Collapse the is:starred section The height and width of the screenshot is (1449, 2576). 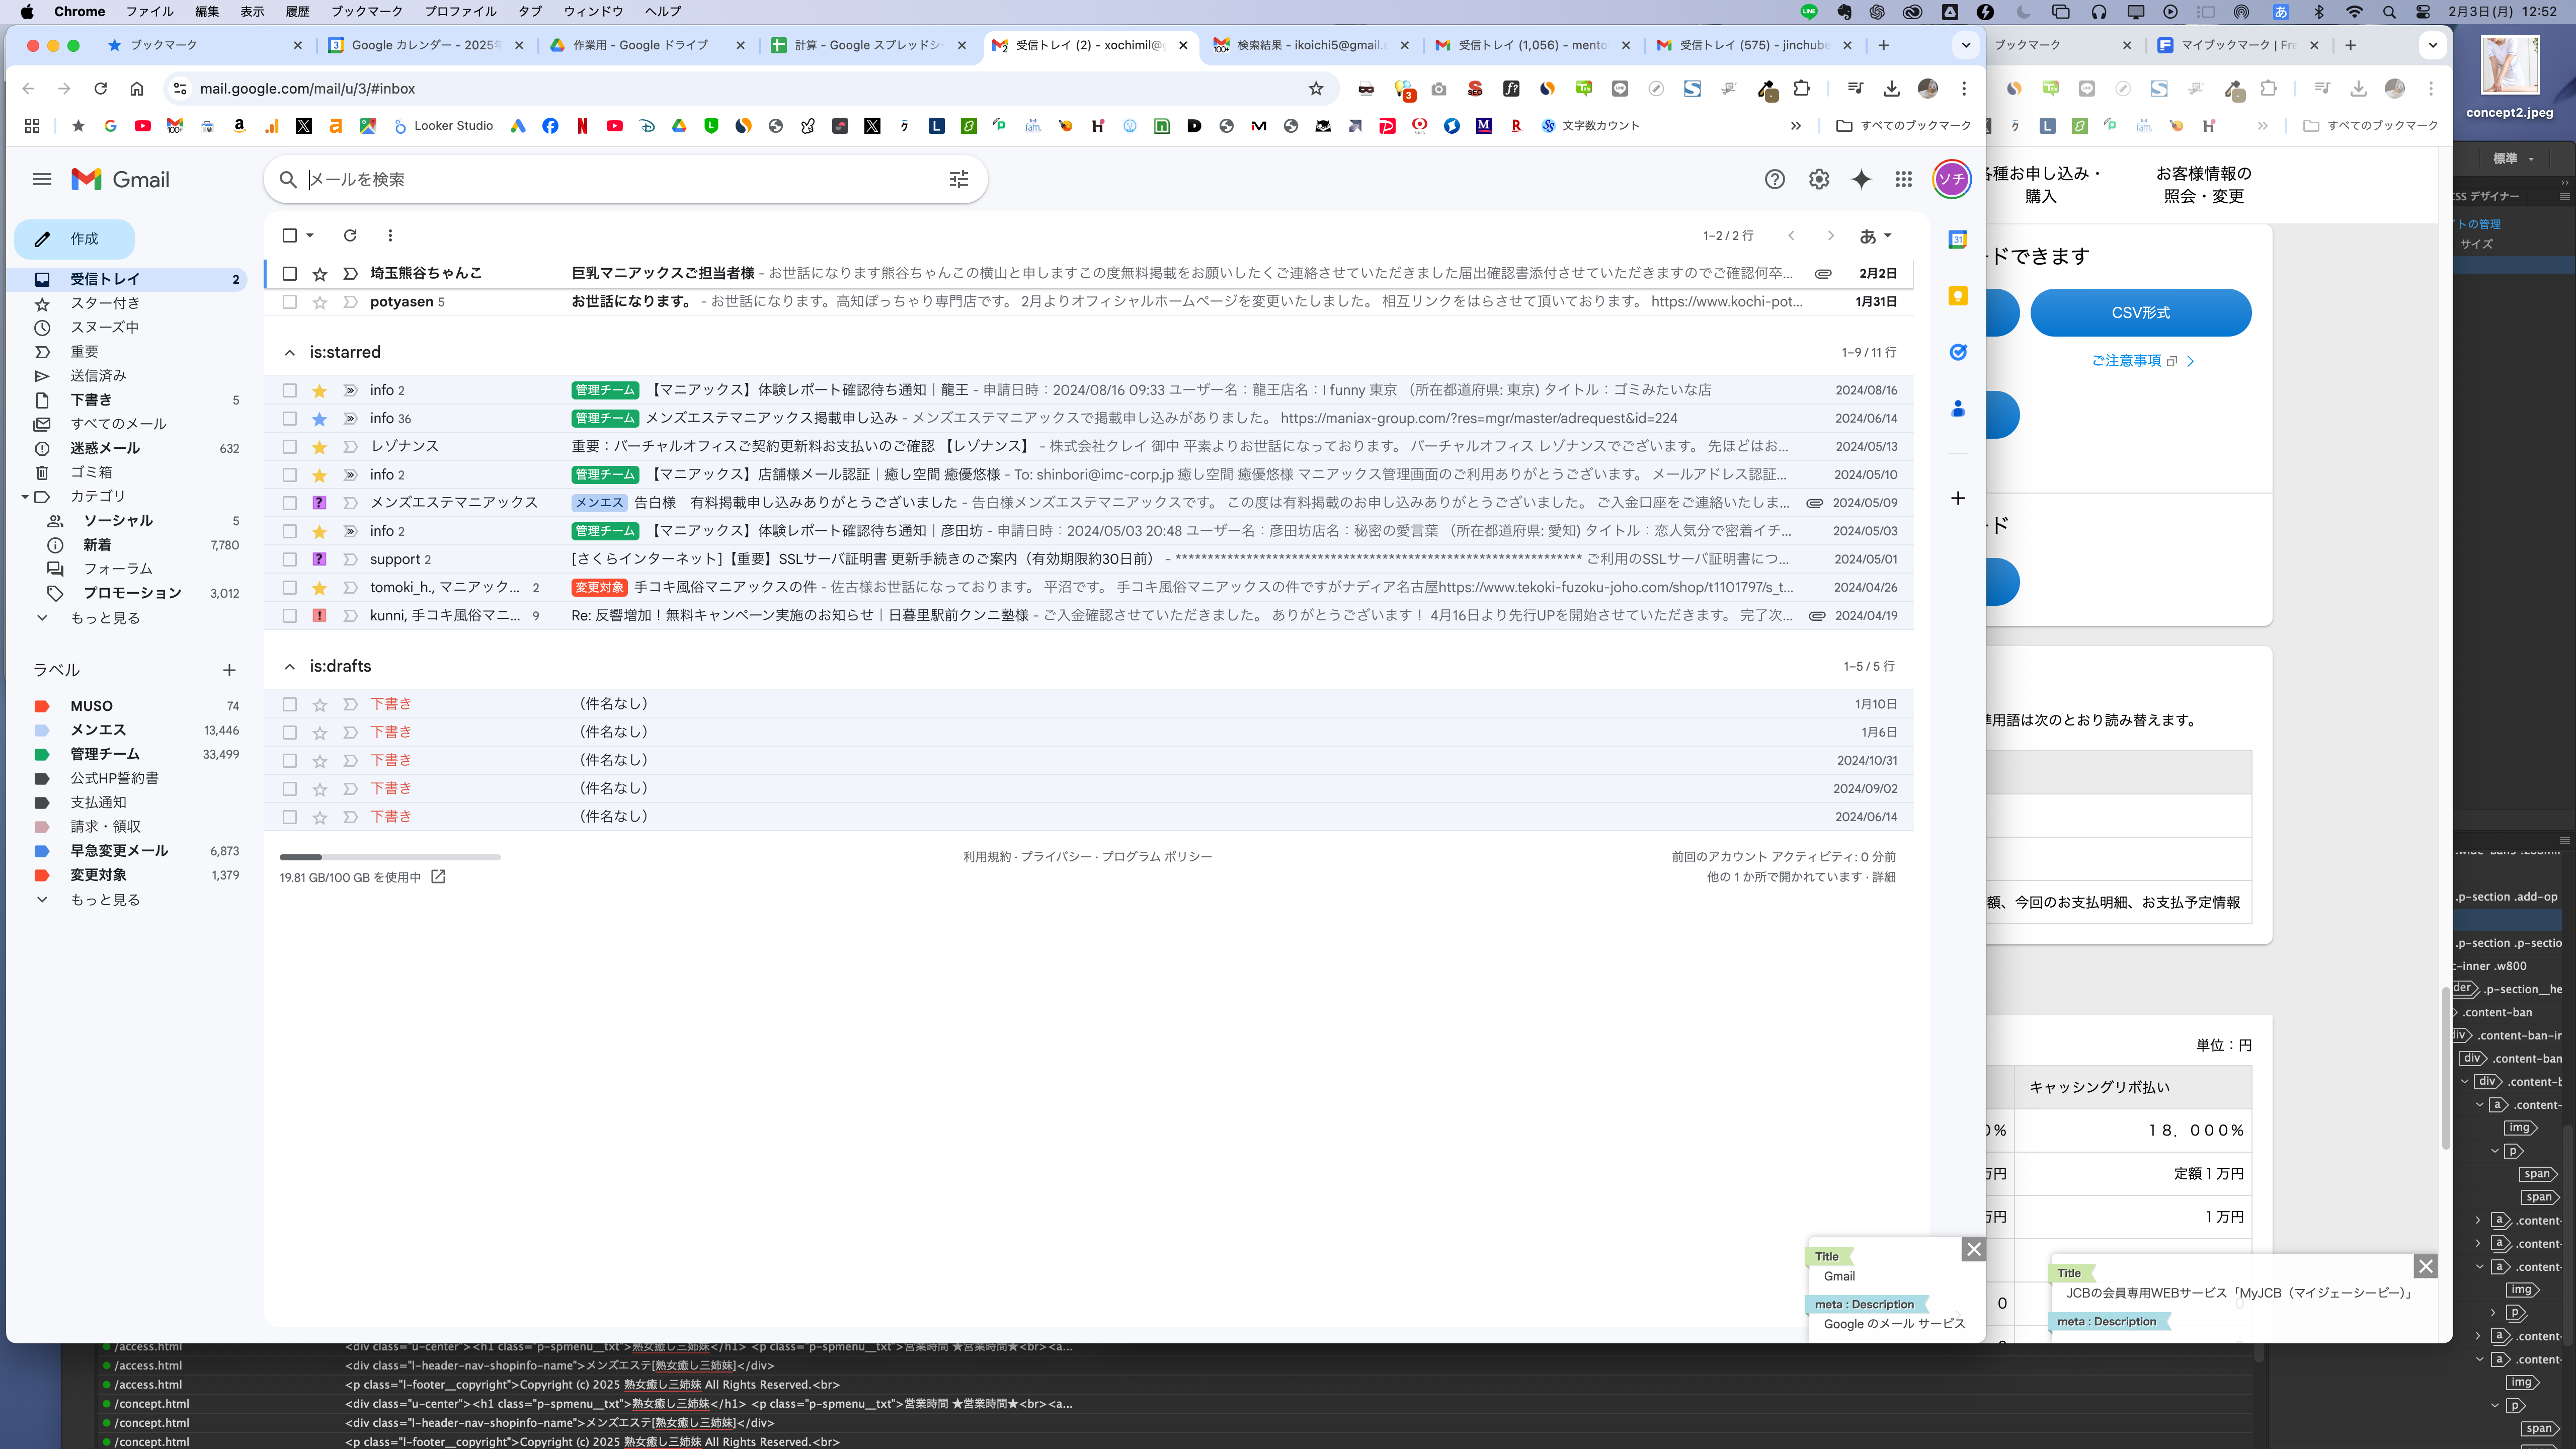click(x=289, y=352)
